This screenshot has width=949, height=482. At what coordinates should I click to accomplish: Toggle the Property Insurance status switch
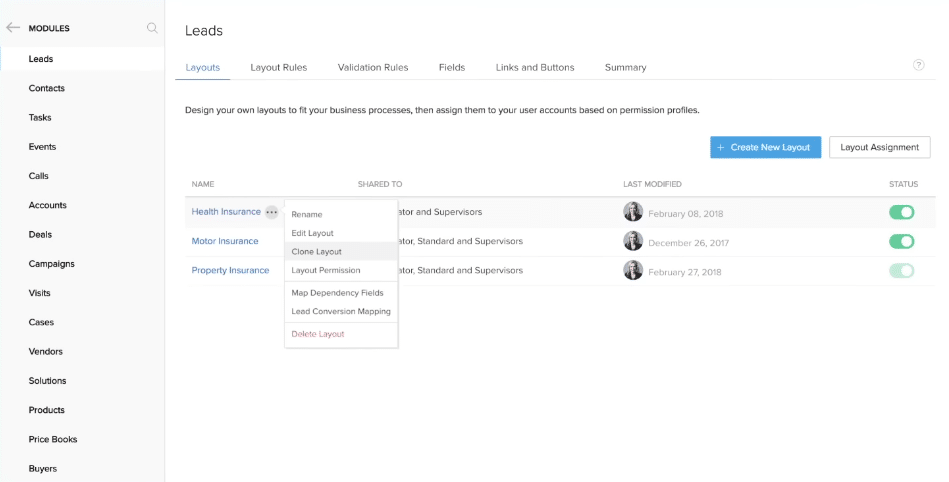click(901, 270)
